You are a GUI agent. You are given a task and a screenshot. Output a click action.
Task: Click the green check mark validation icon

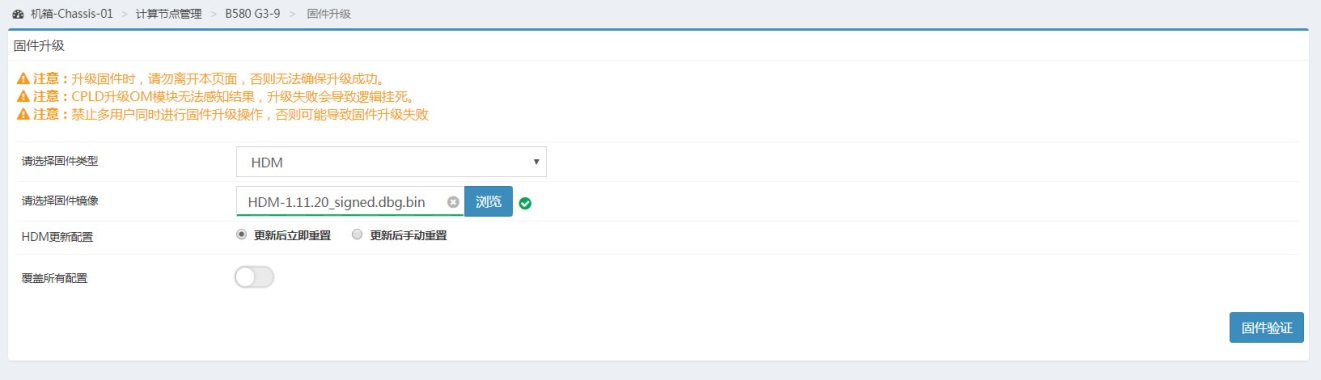525,203
